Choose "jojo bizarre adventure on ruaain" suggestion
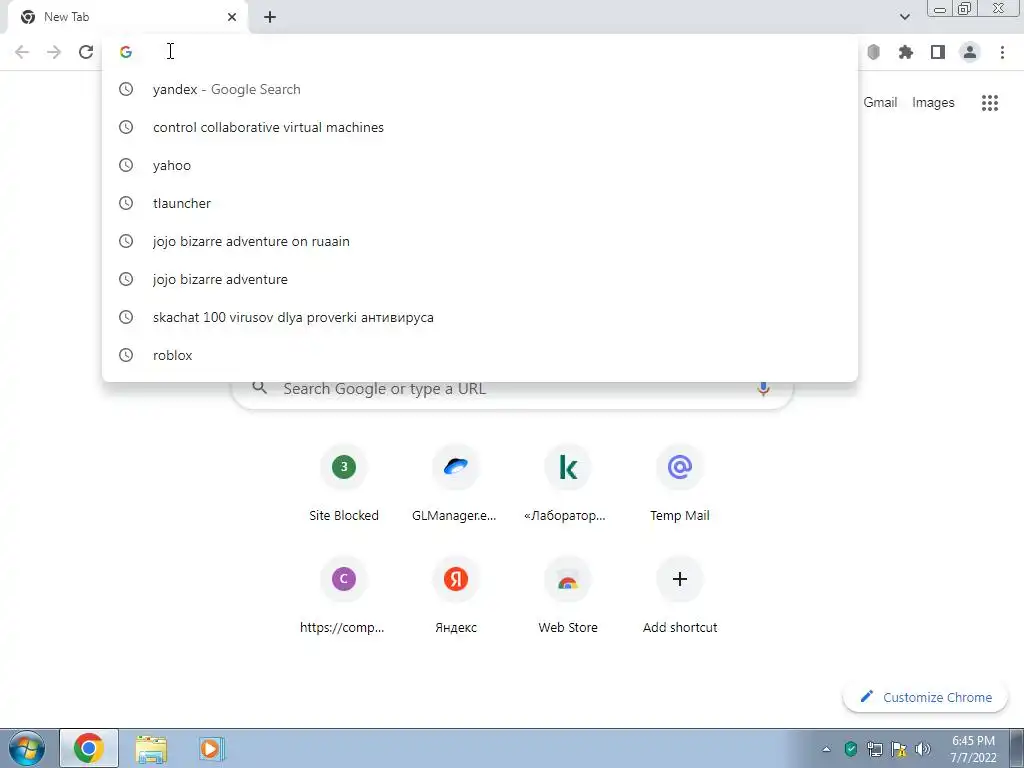Viewport: 1024px width, 768px height. (480, 241)
